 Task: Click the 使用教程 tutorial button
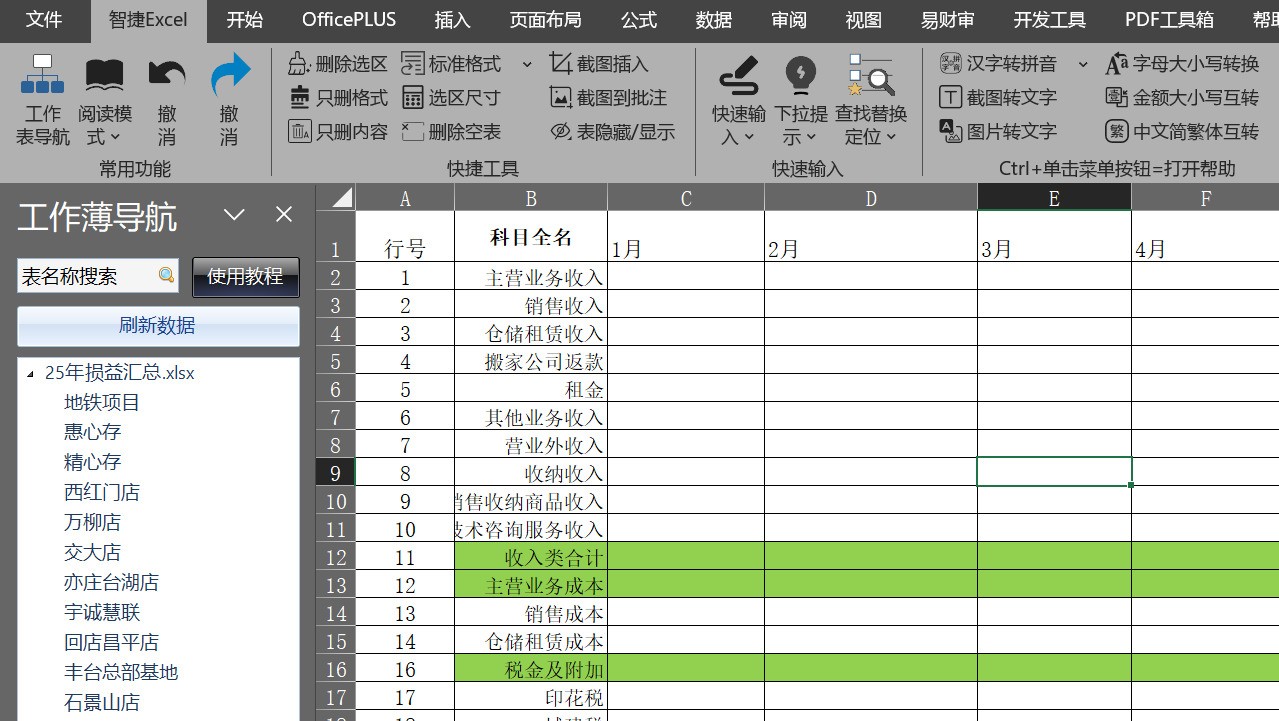[x=245, y=276]
